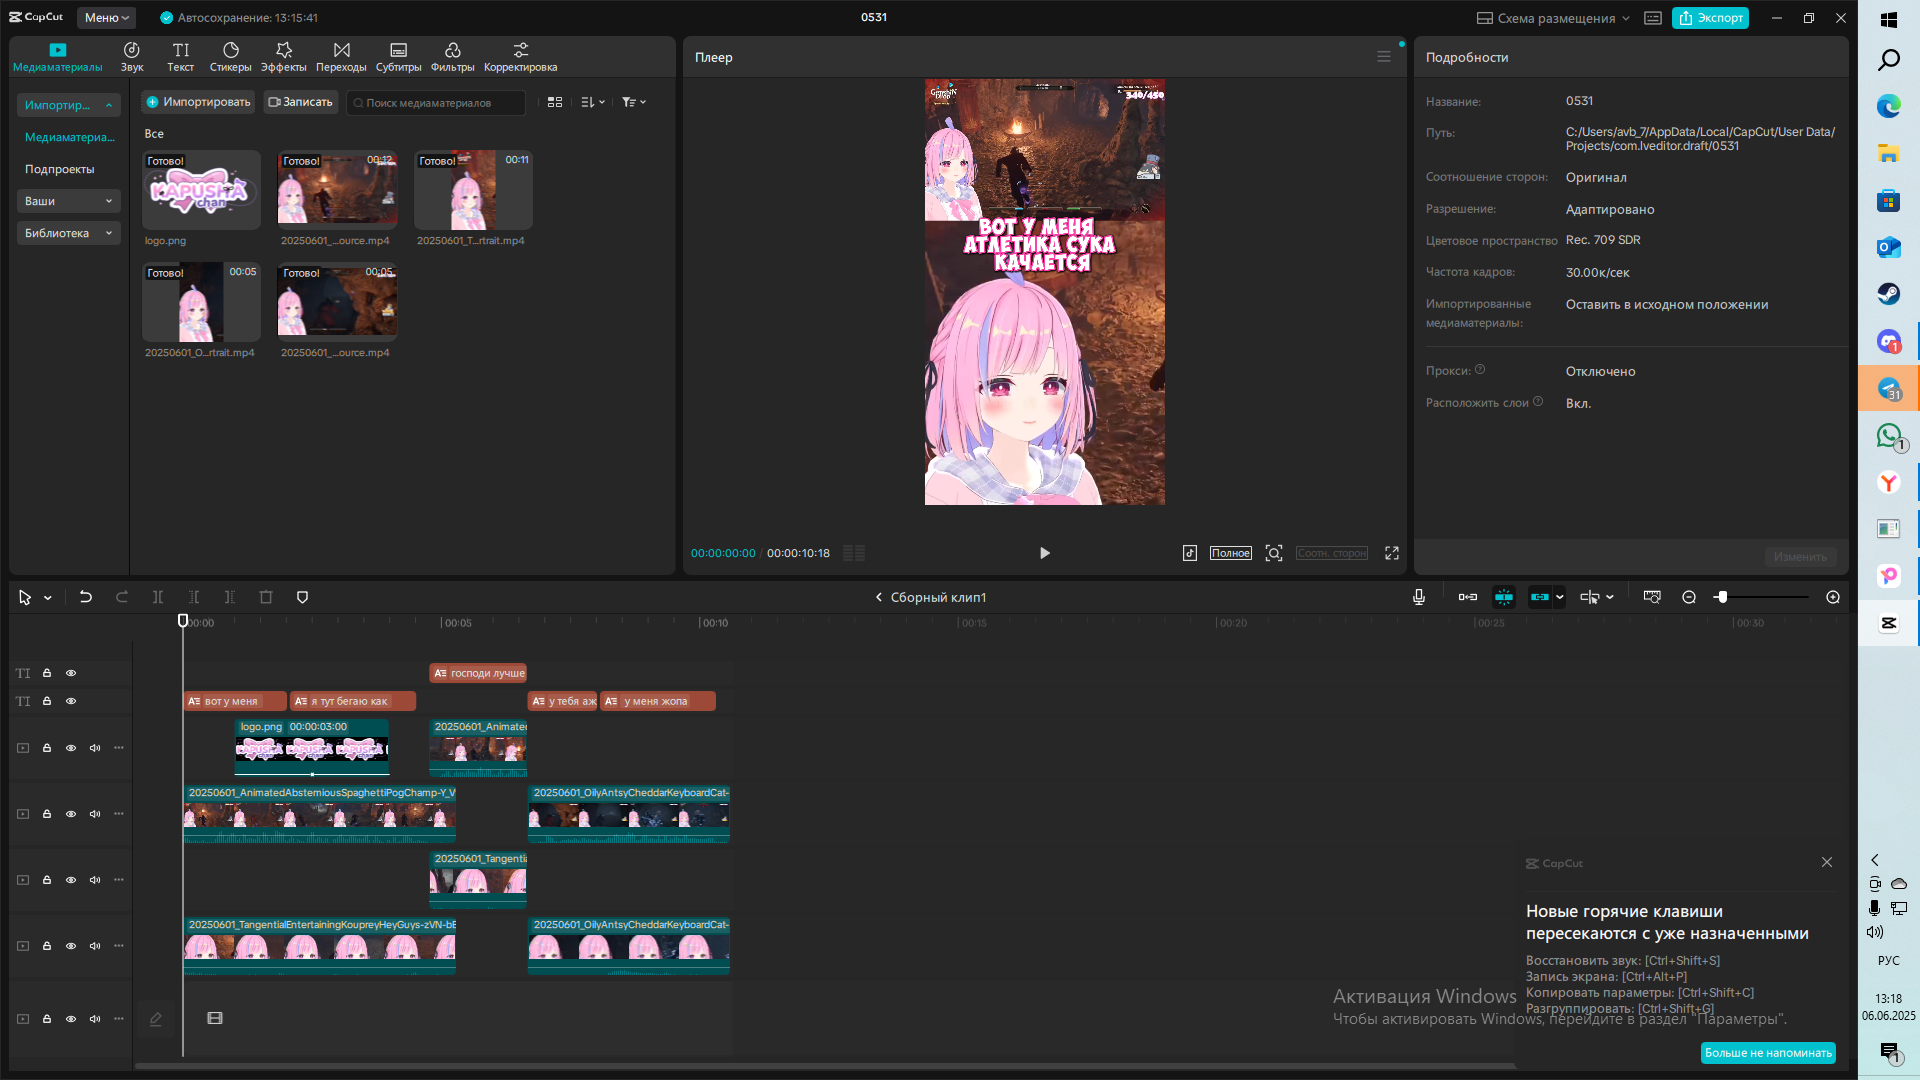Screen dimensions: 1920x1080
Task: Click the timeline zoom out icon
Action: click(x=1689, y=597)
